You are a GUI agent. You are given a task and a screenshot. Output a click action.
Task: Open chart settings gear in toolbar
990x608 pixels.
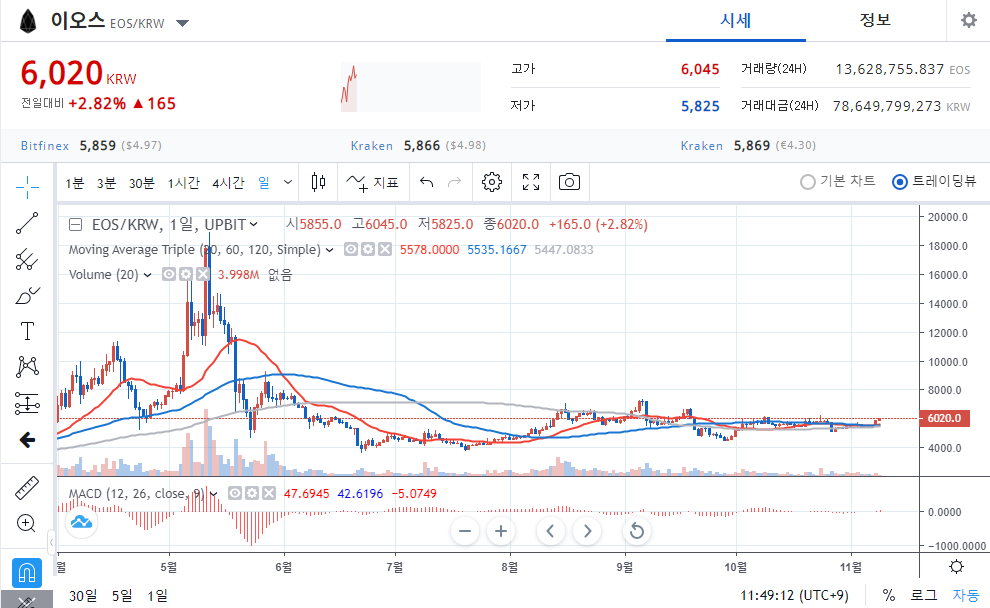492,182
